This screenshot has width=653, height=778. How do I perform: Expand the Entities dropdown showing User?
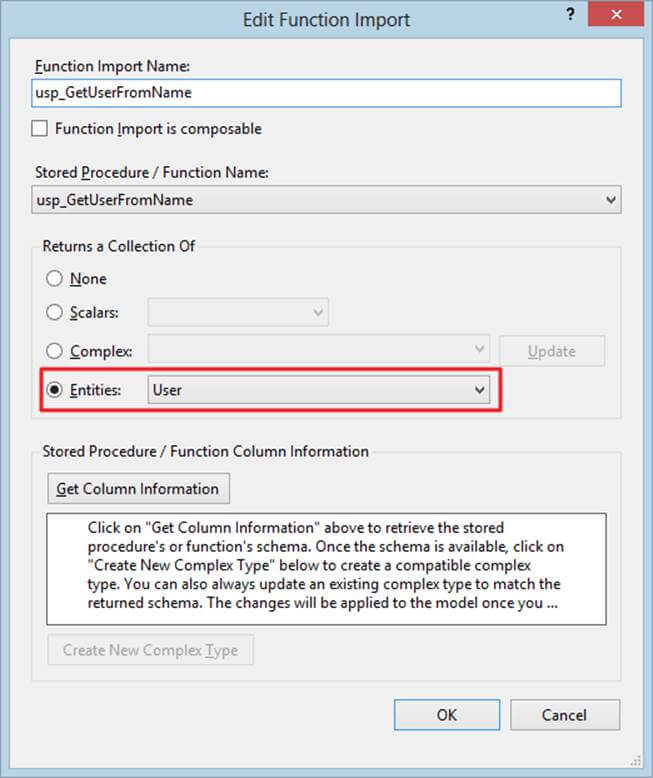319,390
